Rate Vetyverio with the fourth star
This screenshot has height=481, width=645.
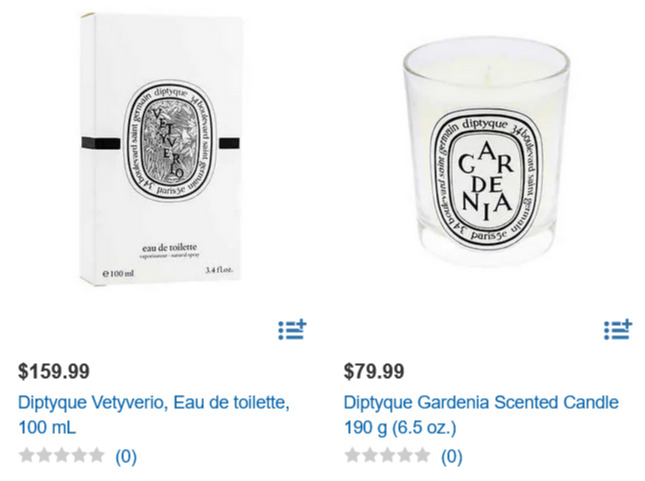[x=79, y=455]
